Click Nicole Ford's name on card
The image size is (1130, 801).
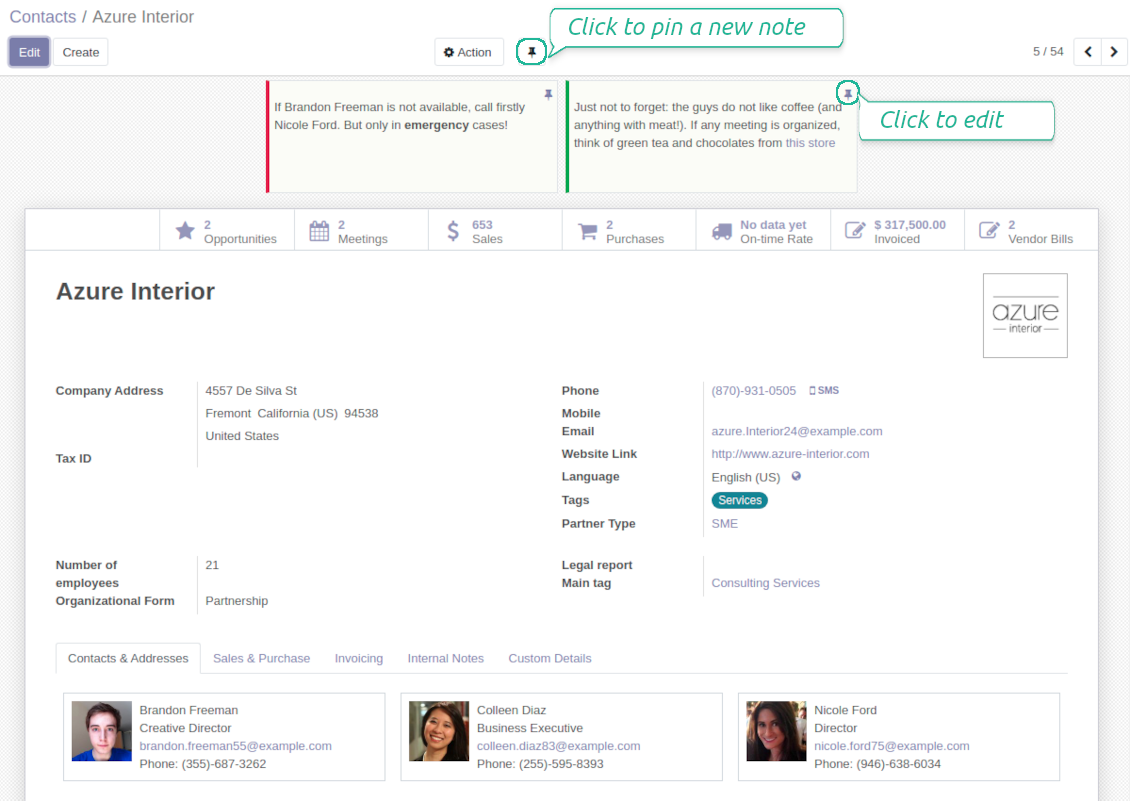[845, 710]
